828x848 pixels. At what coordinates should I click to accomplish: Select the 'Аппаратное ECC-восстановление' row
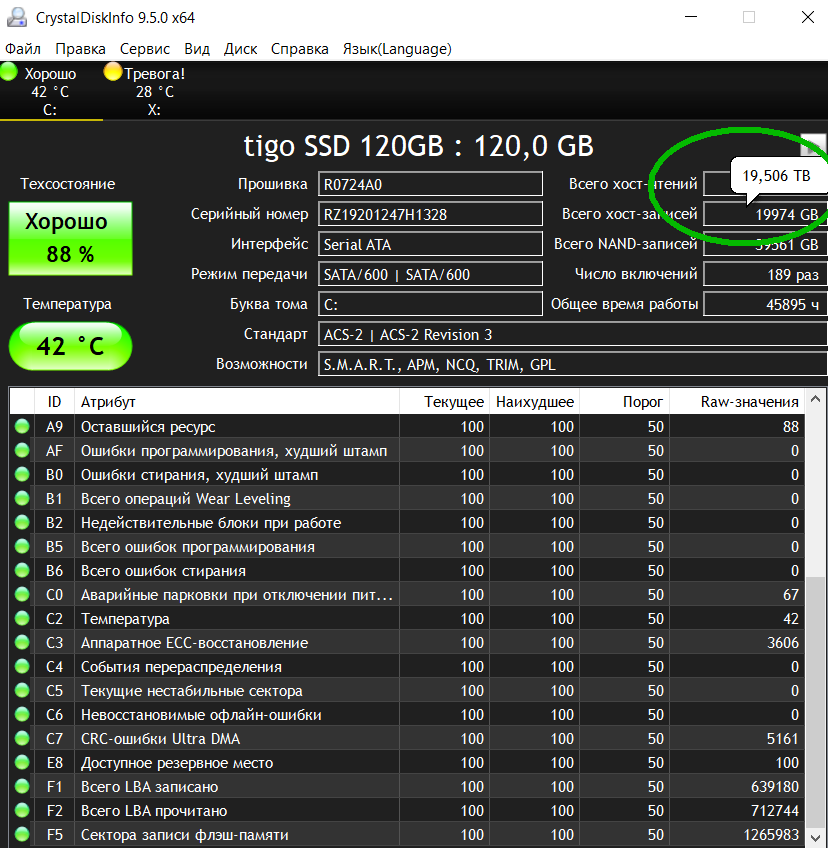[x=407, y=642]
